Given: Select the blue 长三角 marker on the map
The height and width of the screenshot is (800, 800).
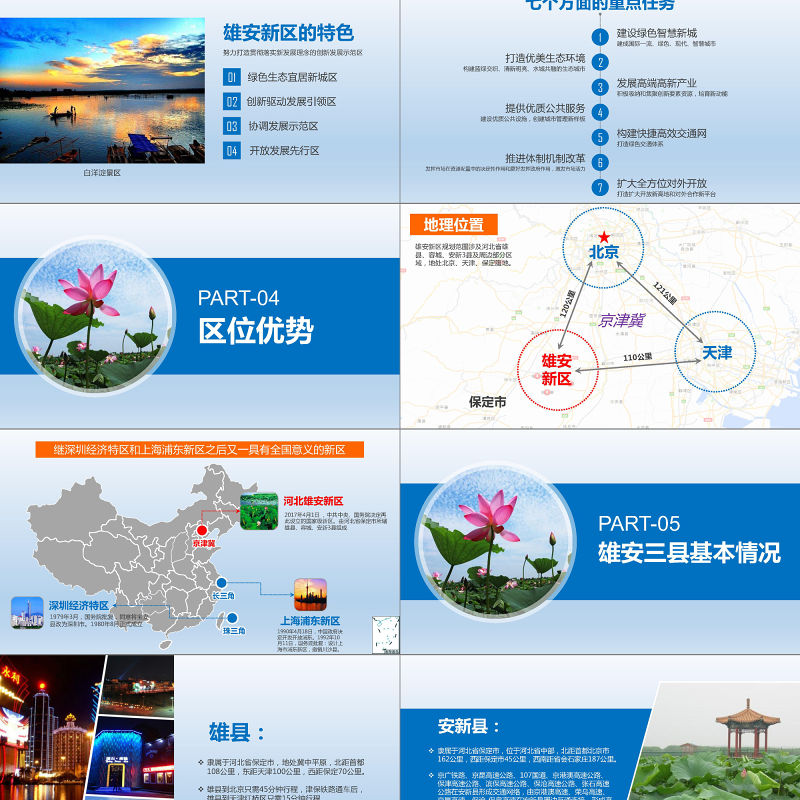Looking at the screenshot, I should point(221,582).
